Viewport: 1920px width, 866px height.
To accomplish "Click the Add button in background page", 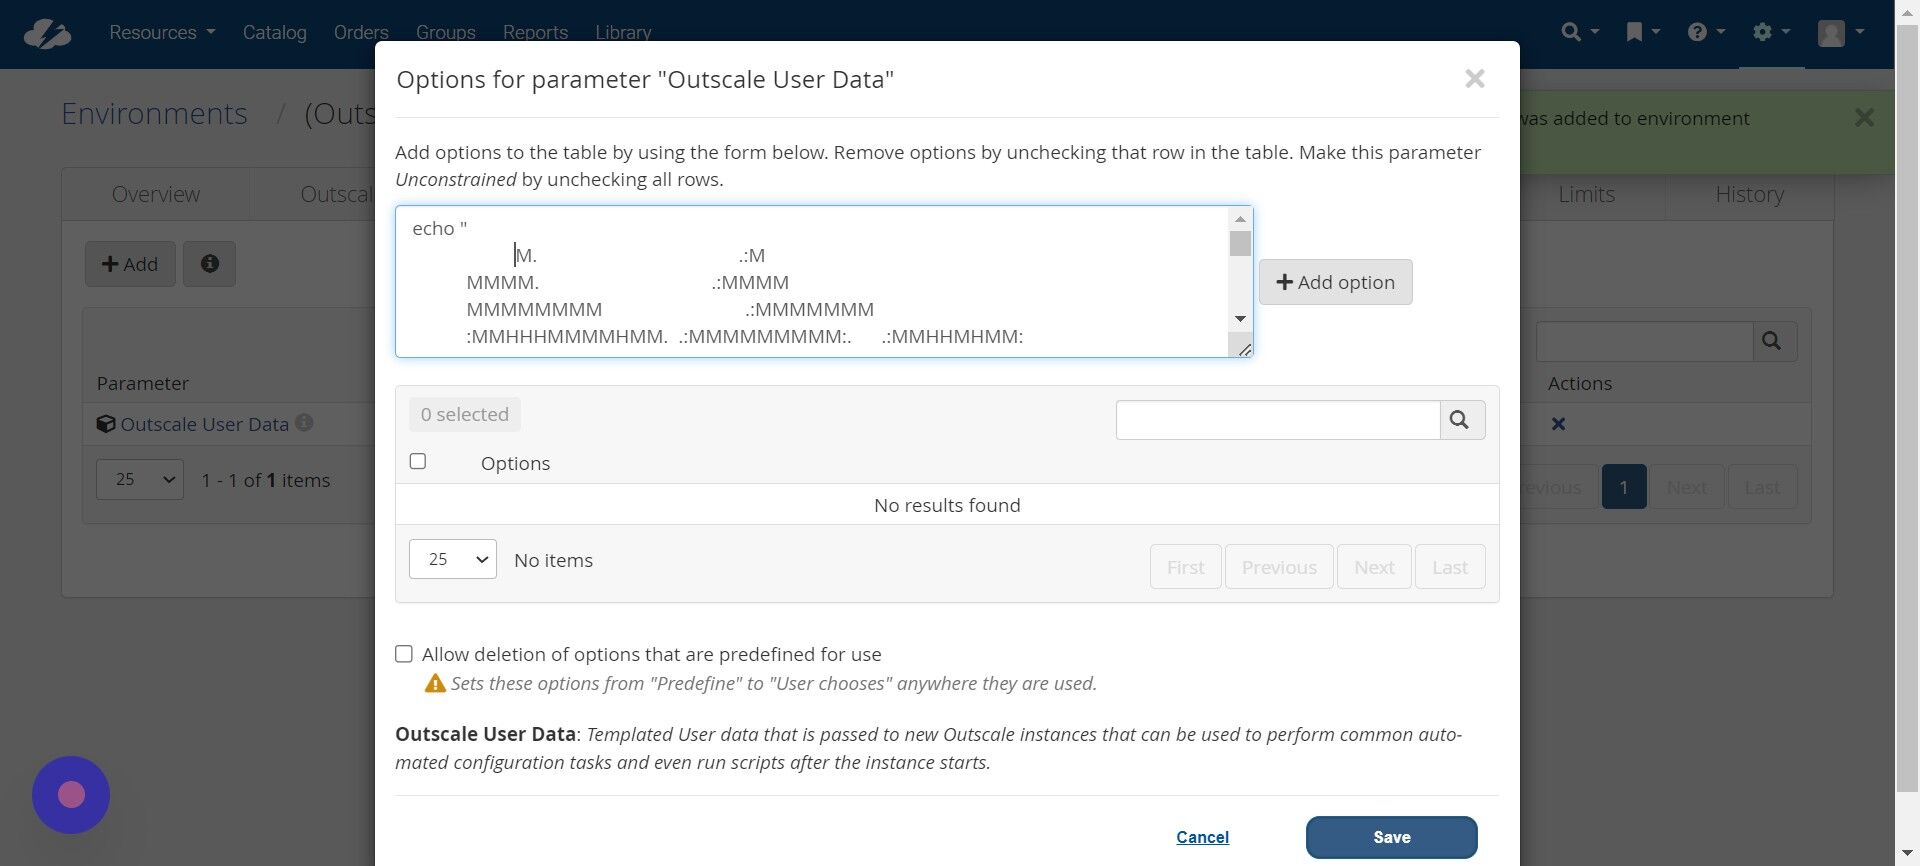I will (130, 264).
